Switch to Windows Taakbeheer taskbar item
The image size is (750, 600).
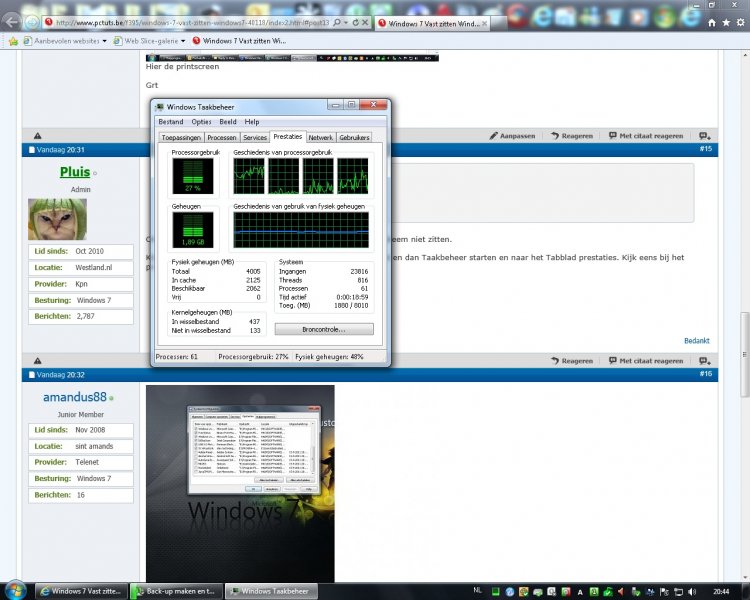tap(271, 591)
